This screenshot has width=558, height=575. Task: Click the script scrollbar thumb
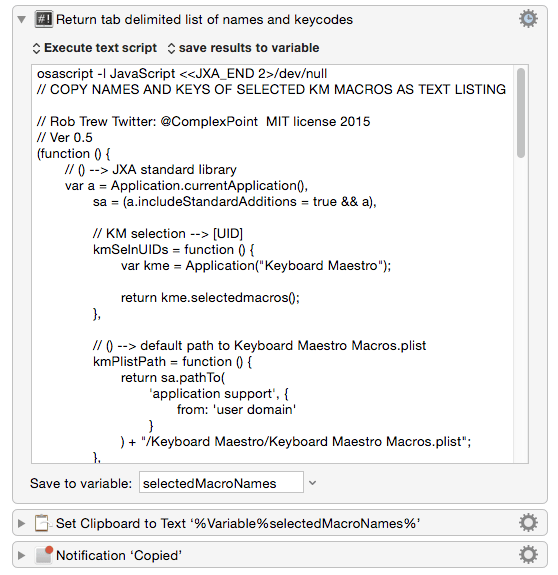521,113
